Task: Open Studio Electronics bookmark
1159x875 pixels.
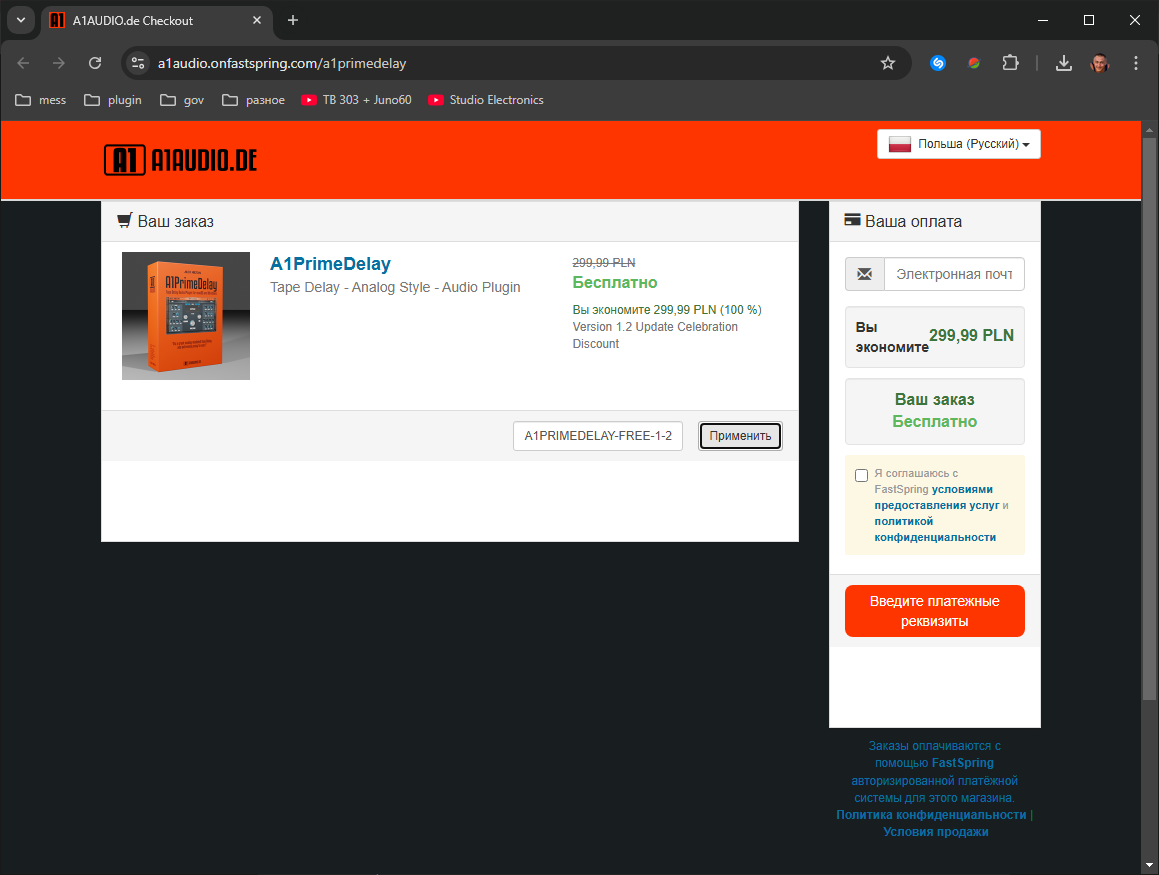Action: [486, 100]
